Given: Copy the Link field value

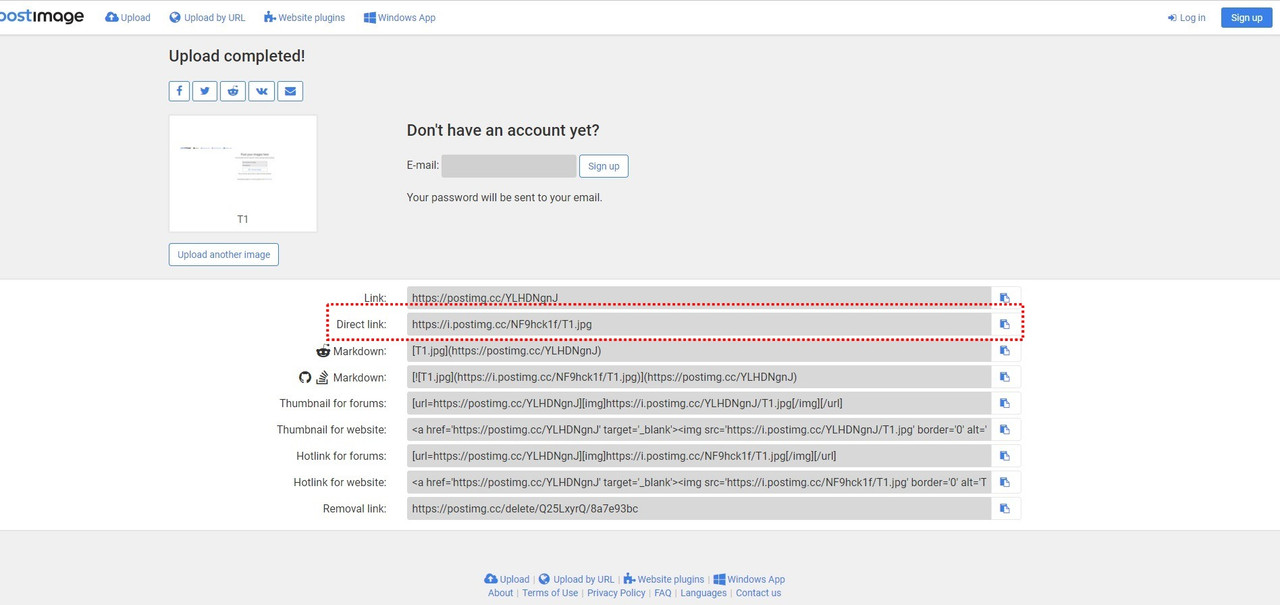Looking at the screenshot, I should point(1005,298).
